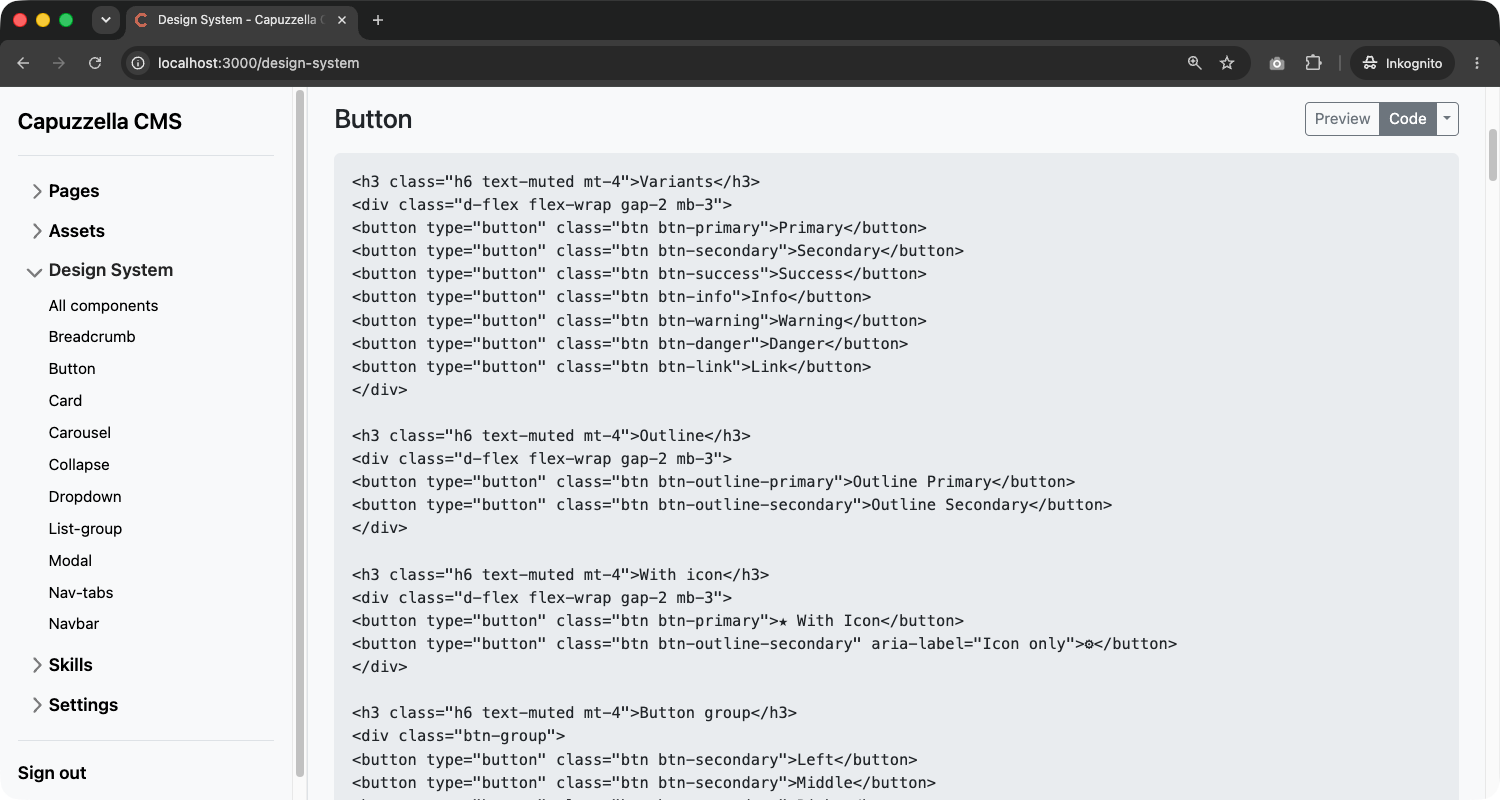Click the 'With Icon' button code line
The width and height of the screenshot is (1500, 800).
[658, 621]
